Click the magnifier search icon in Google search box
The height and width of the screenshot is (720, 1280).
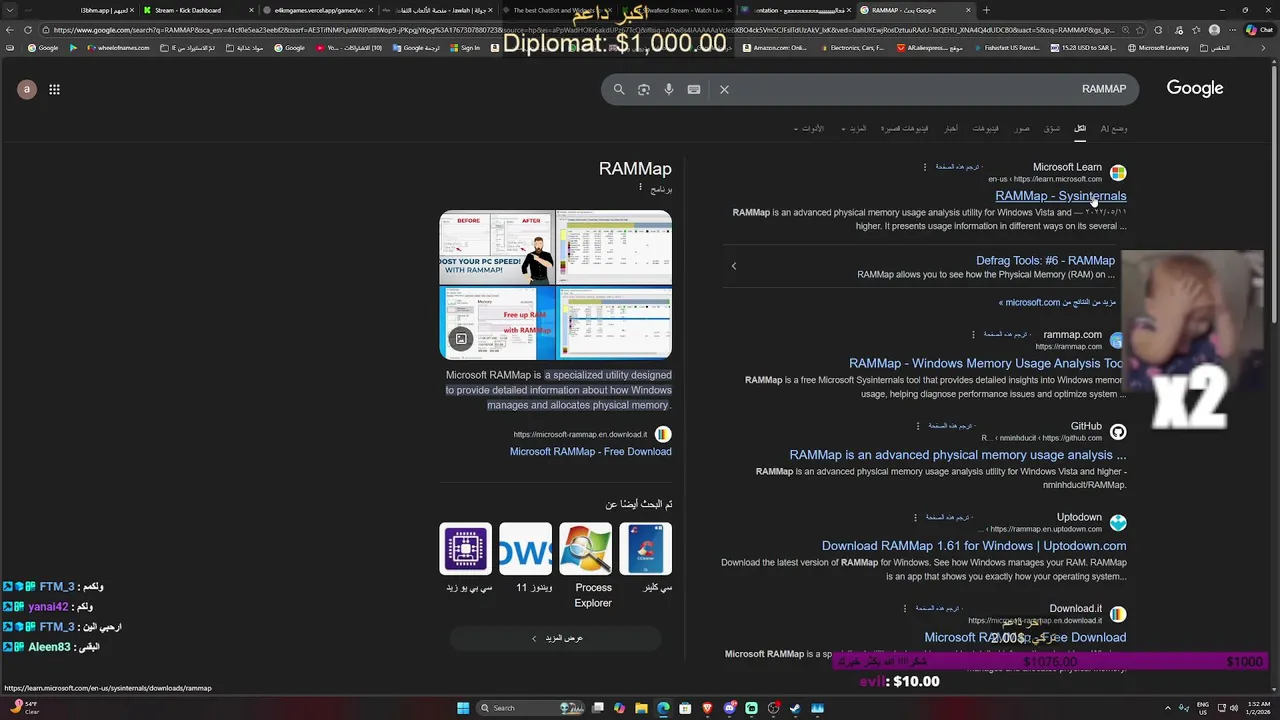pos(619,89)
